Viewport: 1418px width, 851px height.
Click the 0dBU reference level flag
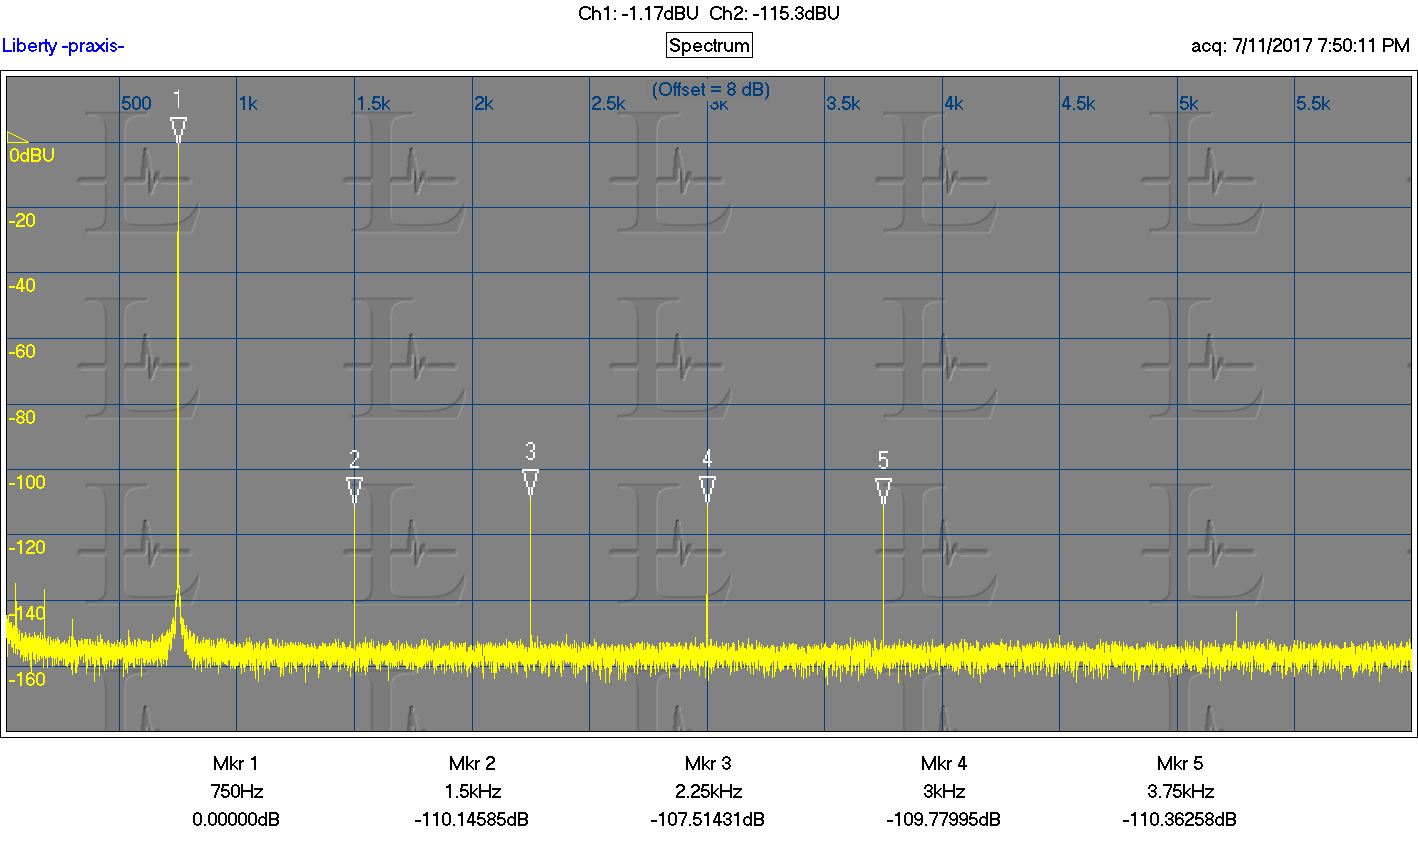coord(18,137)
